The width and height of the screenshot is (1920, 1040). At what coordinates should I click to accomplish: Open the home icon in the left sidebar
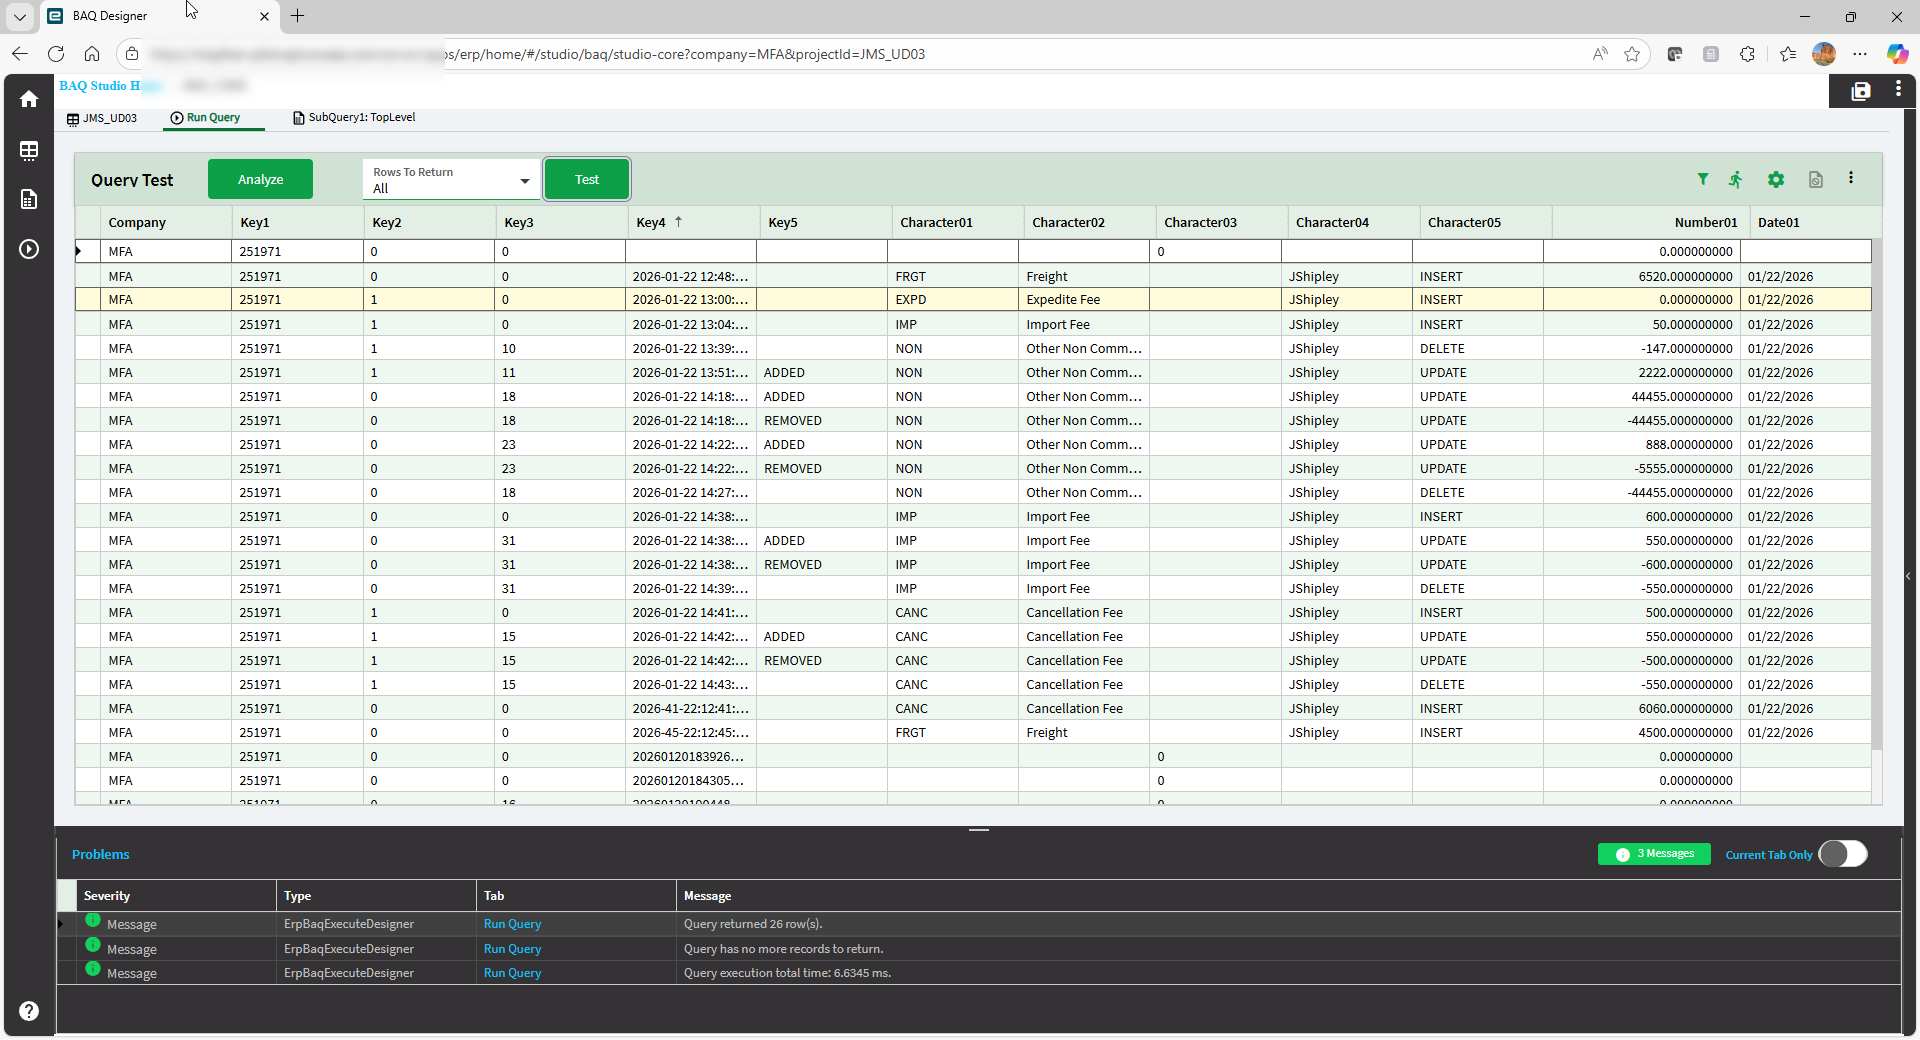[x=29, y=99]
